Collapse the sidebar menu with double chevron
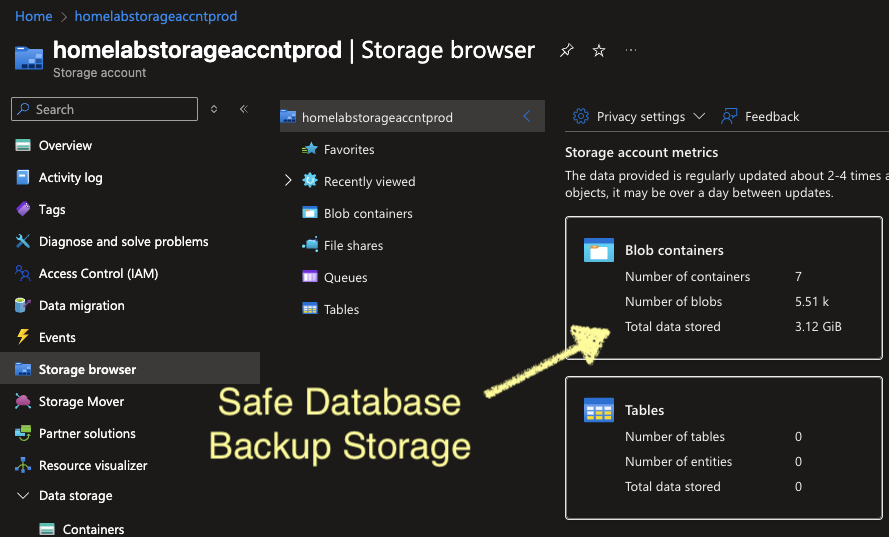 [x=244, y=109]
